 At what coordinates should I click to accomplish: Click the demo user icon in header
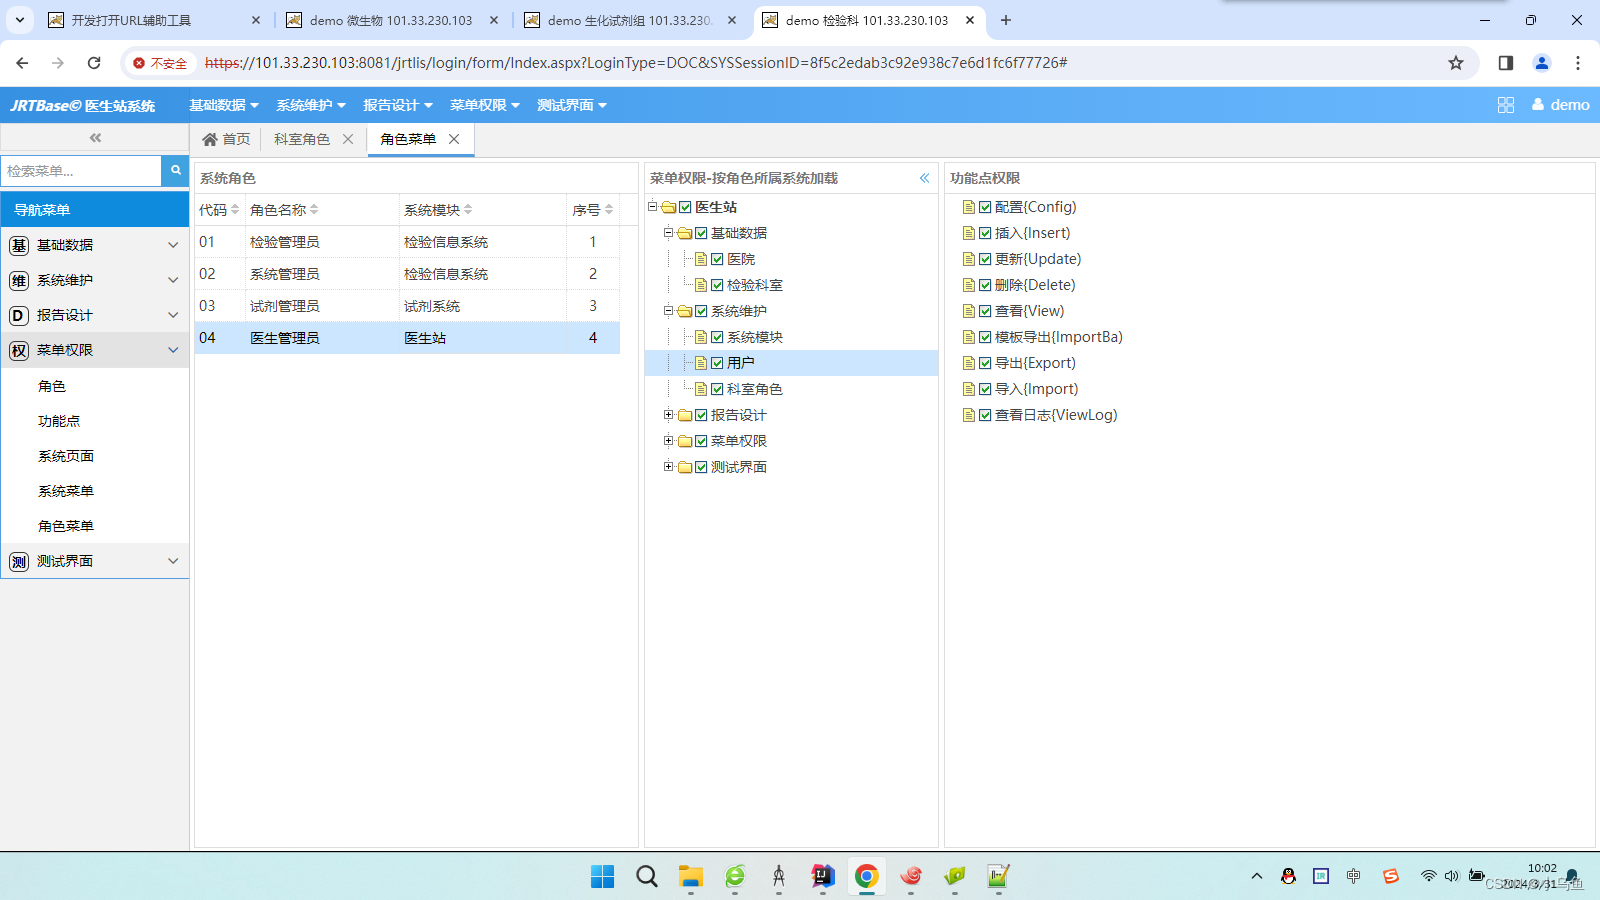[1538, 104]
